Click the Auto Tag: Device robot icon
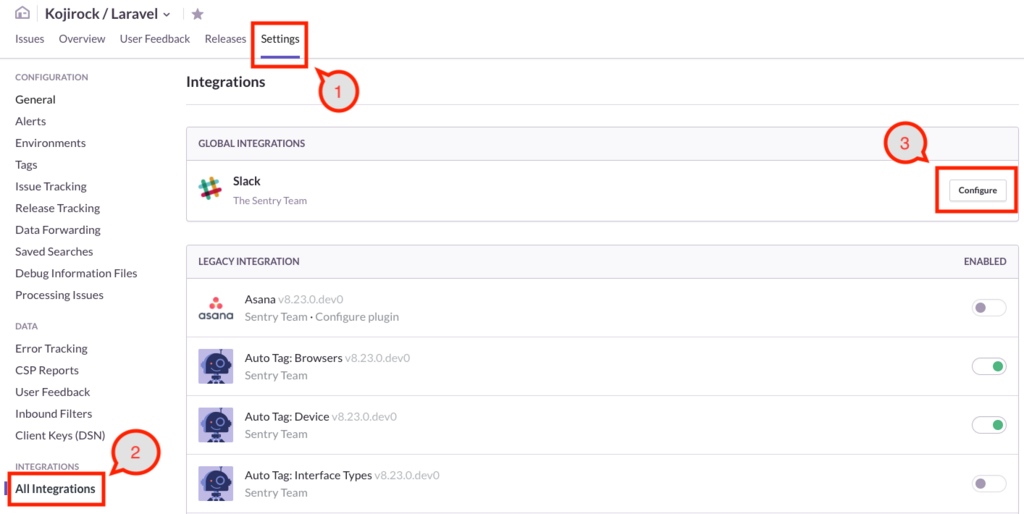Screen dimensions: 1024x514 pyautogui.click(x=216, y=425)
